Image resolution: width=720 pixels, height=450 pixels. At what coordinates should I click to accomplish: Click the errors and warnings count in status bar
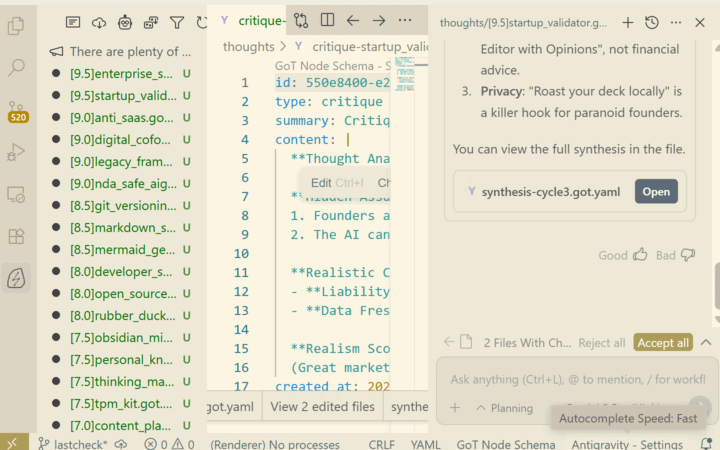coord(169,444)
